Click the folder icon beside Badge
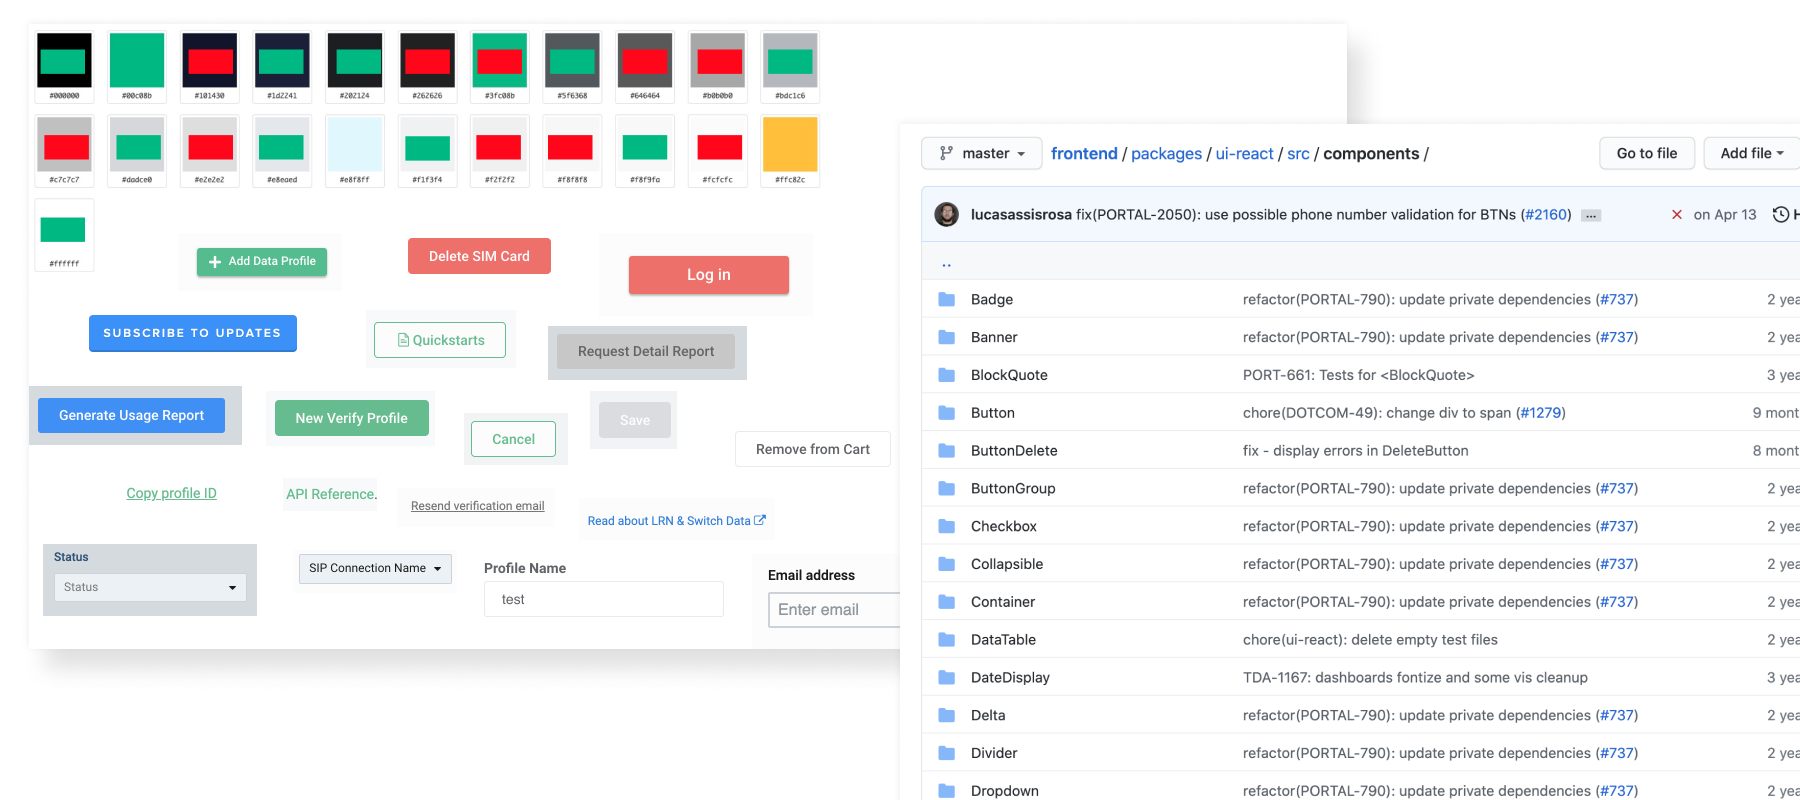 (946, 299)
